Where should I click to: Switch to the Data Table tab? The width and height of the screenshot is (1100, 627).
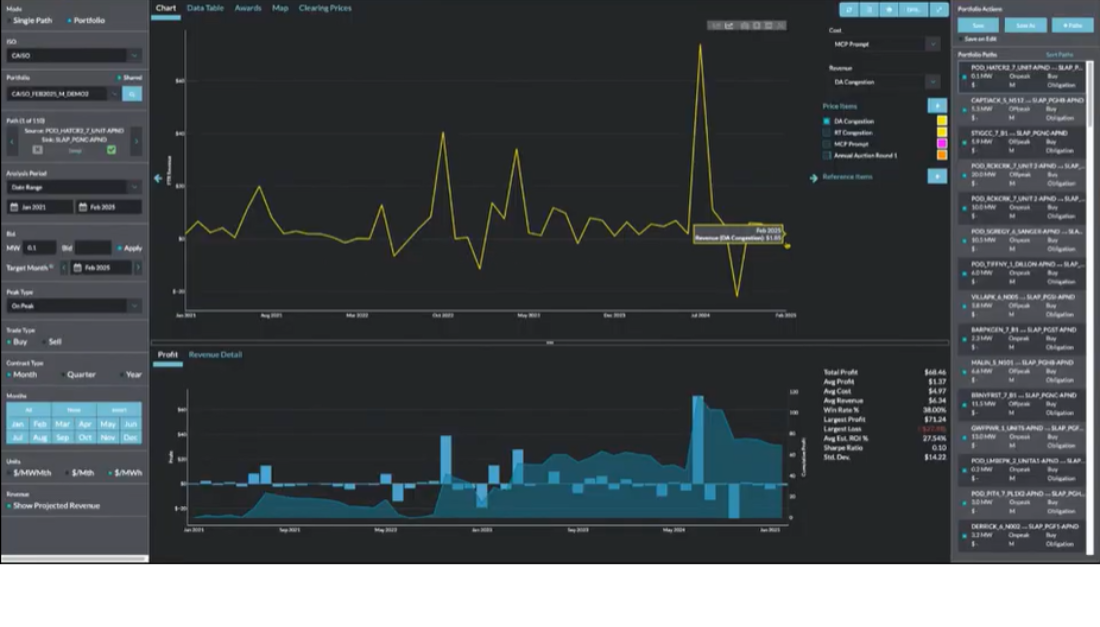pyautogui.click(x=205, y=8)
